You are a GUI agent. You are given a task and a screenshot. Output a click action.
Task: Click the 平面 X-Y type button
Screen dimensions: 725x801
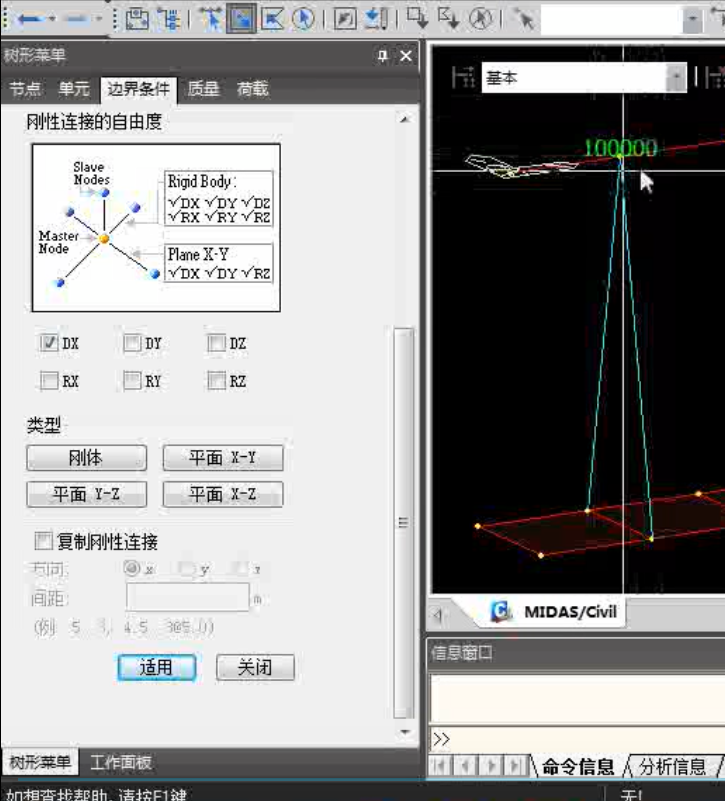[223, 458]
